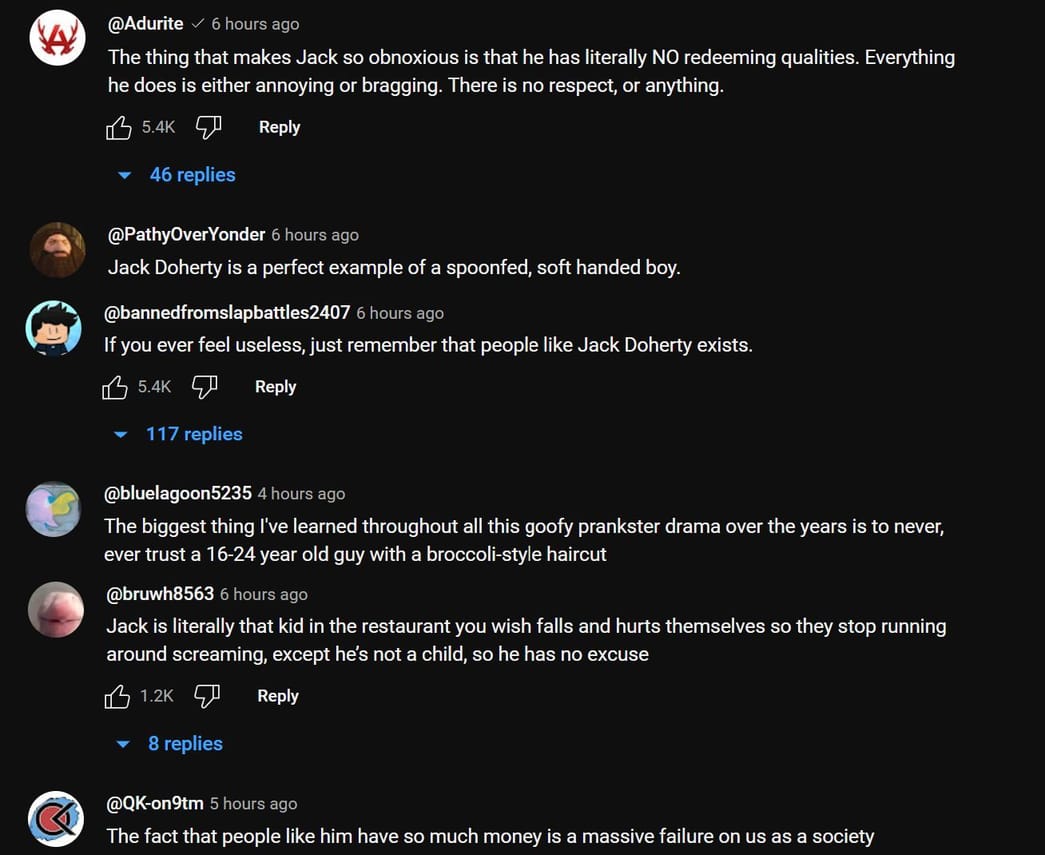Open @bluelagoon5235's channel name
The height and width of the screenshot is (855, 1045).
click(177, 493)
